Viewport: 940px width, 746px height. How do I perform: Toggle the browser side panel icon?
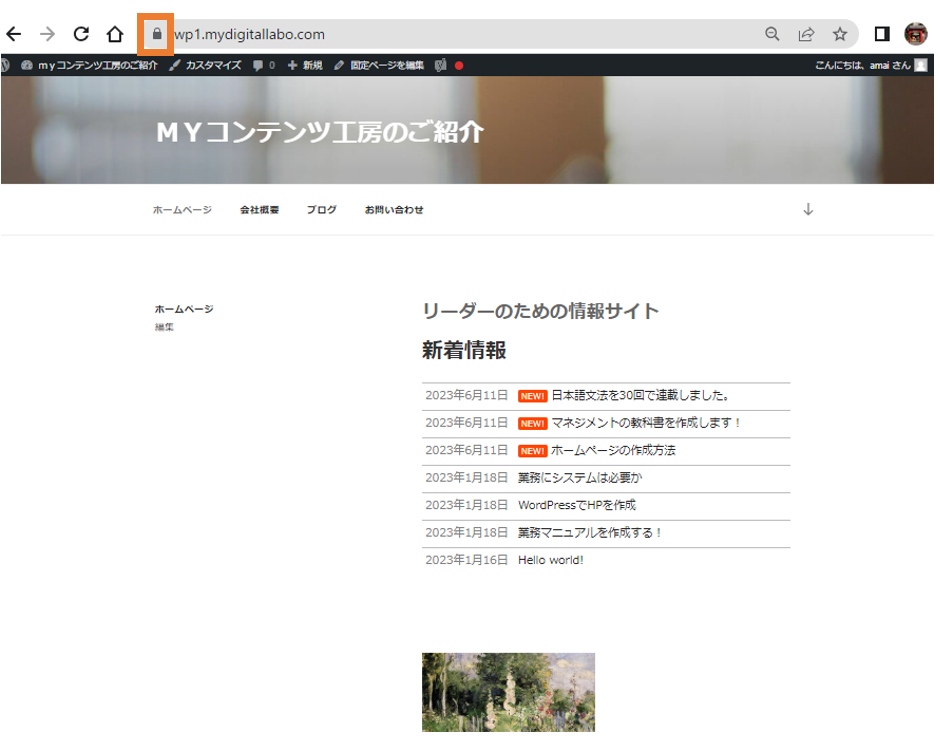click(x=882, y=34)
